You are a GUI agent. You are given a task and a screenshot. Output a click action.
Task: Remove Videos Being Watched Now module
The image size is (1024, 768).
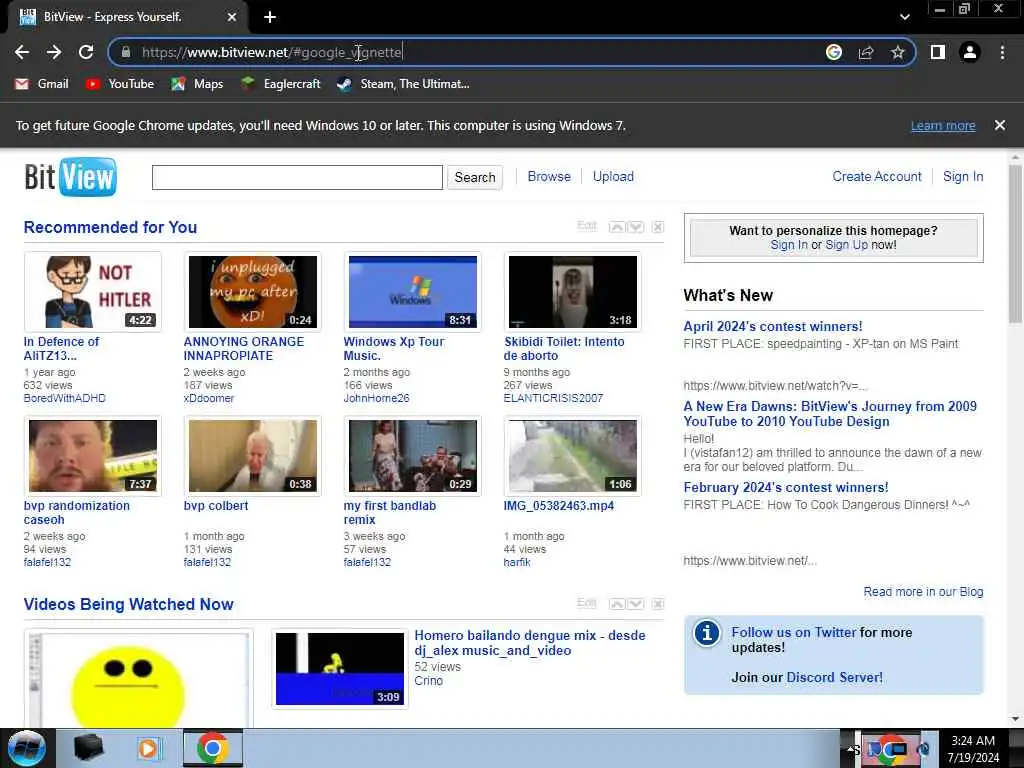pos(658,603)
